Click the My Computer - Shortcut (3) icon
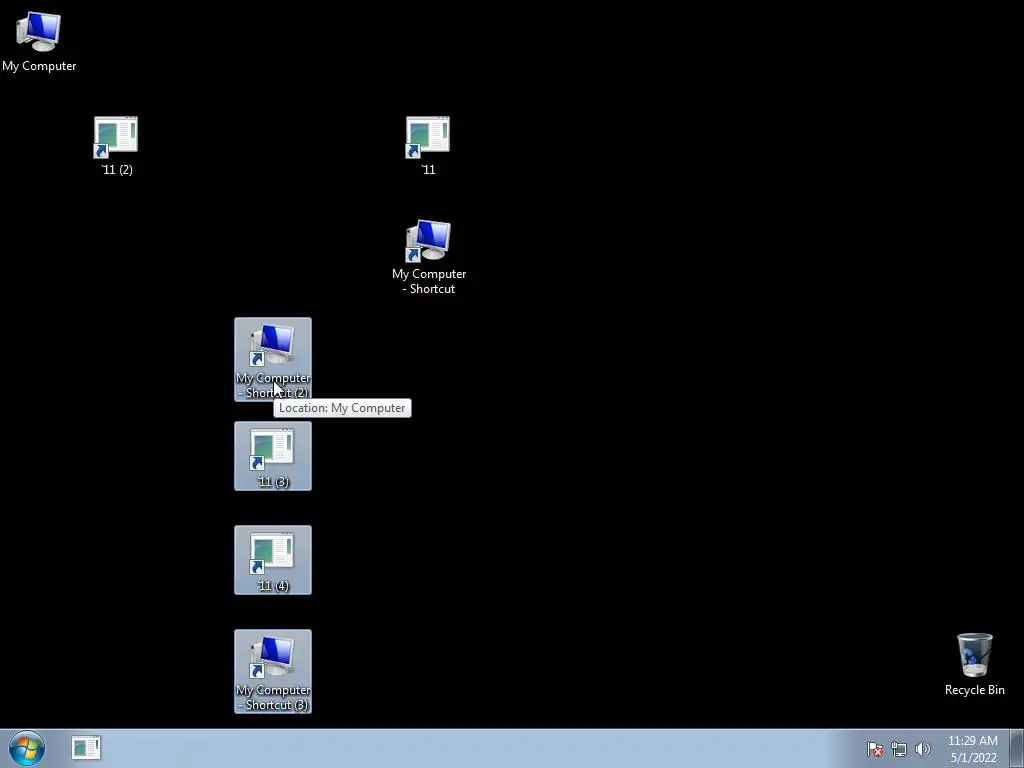 pos(273,671)
